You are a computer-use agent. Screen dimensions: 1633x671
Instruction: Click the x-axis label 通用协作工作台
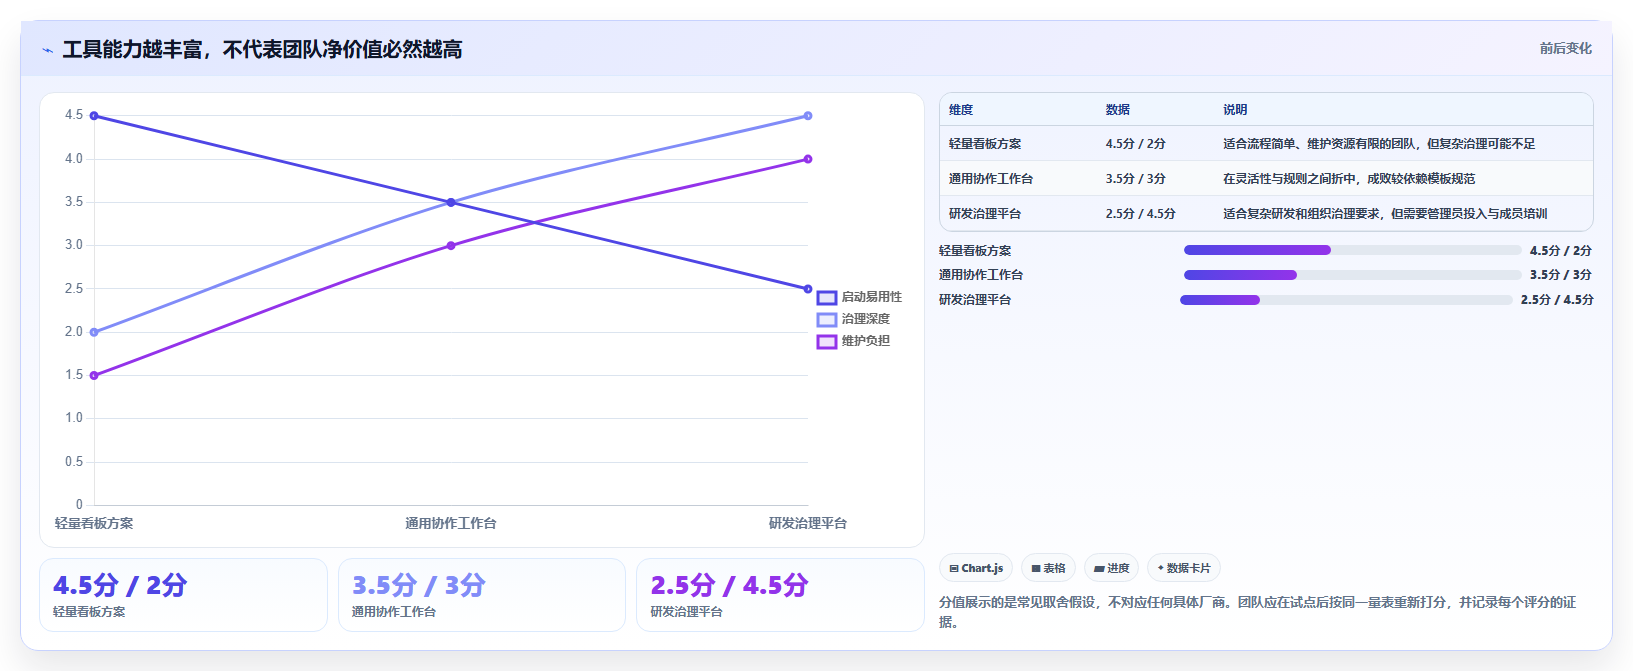pos(451,523)
